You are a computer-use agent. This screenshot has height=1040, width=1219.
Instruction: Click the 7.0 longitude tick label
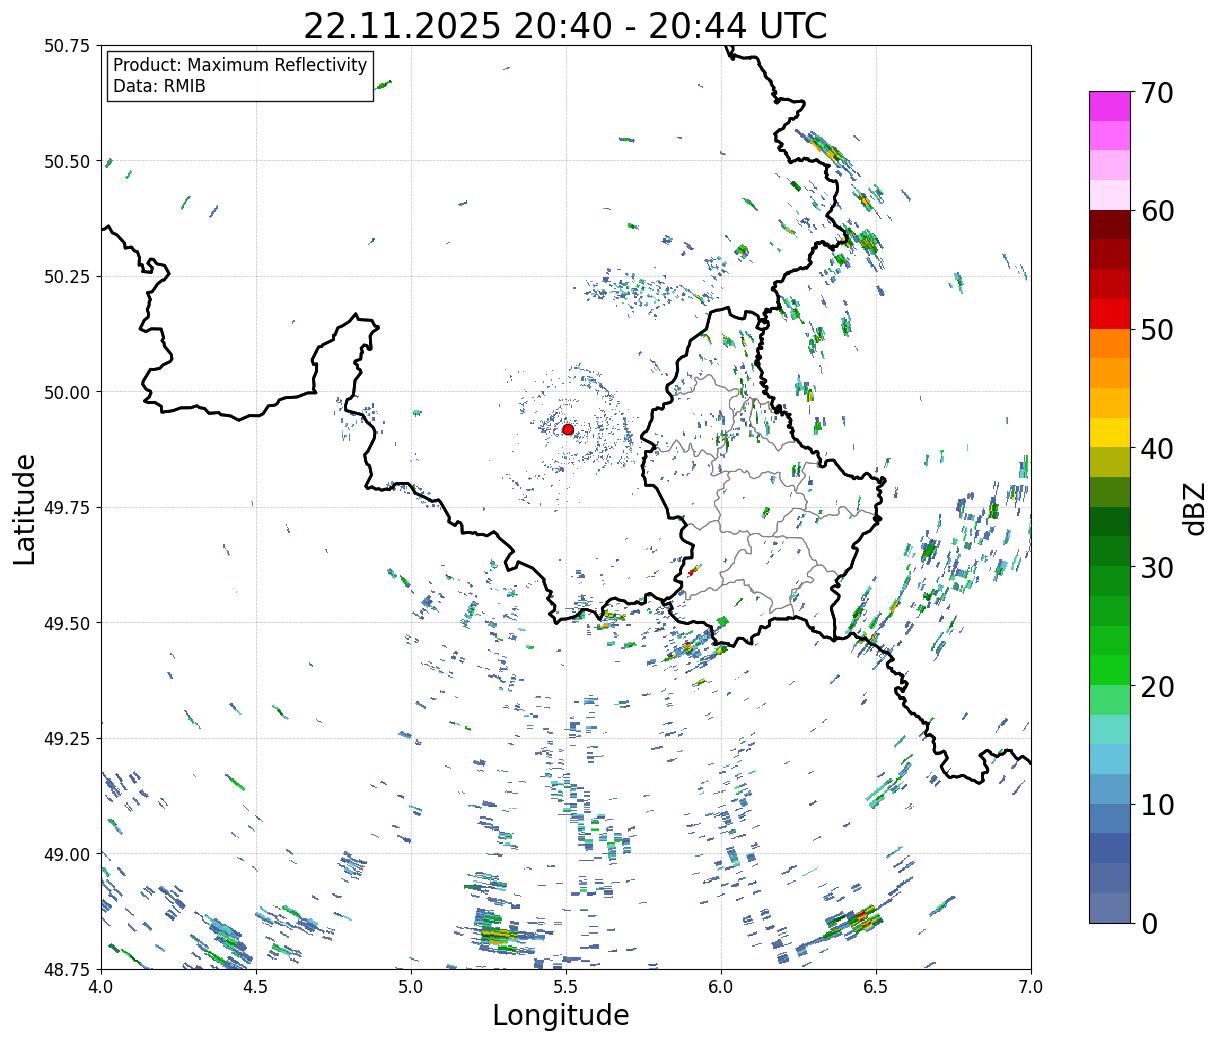pos(1031,987)
